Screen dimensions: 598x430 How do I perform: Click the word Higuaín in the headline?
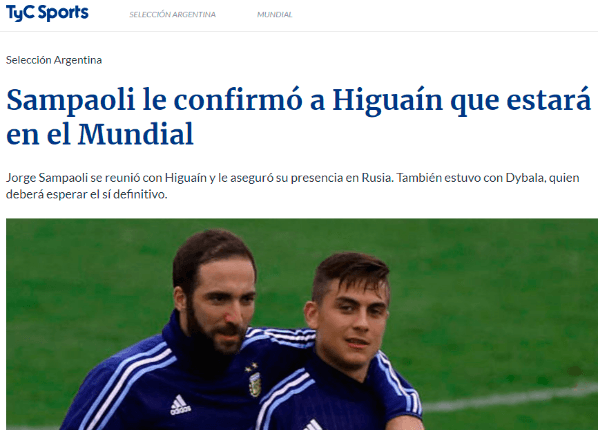pyautogui.click(x=387, y=100)
